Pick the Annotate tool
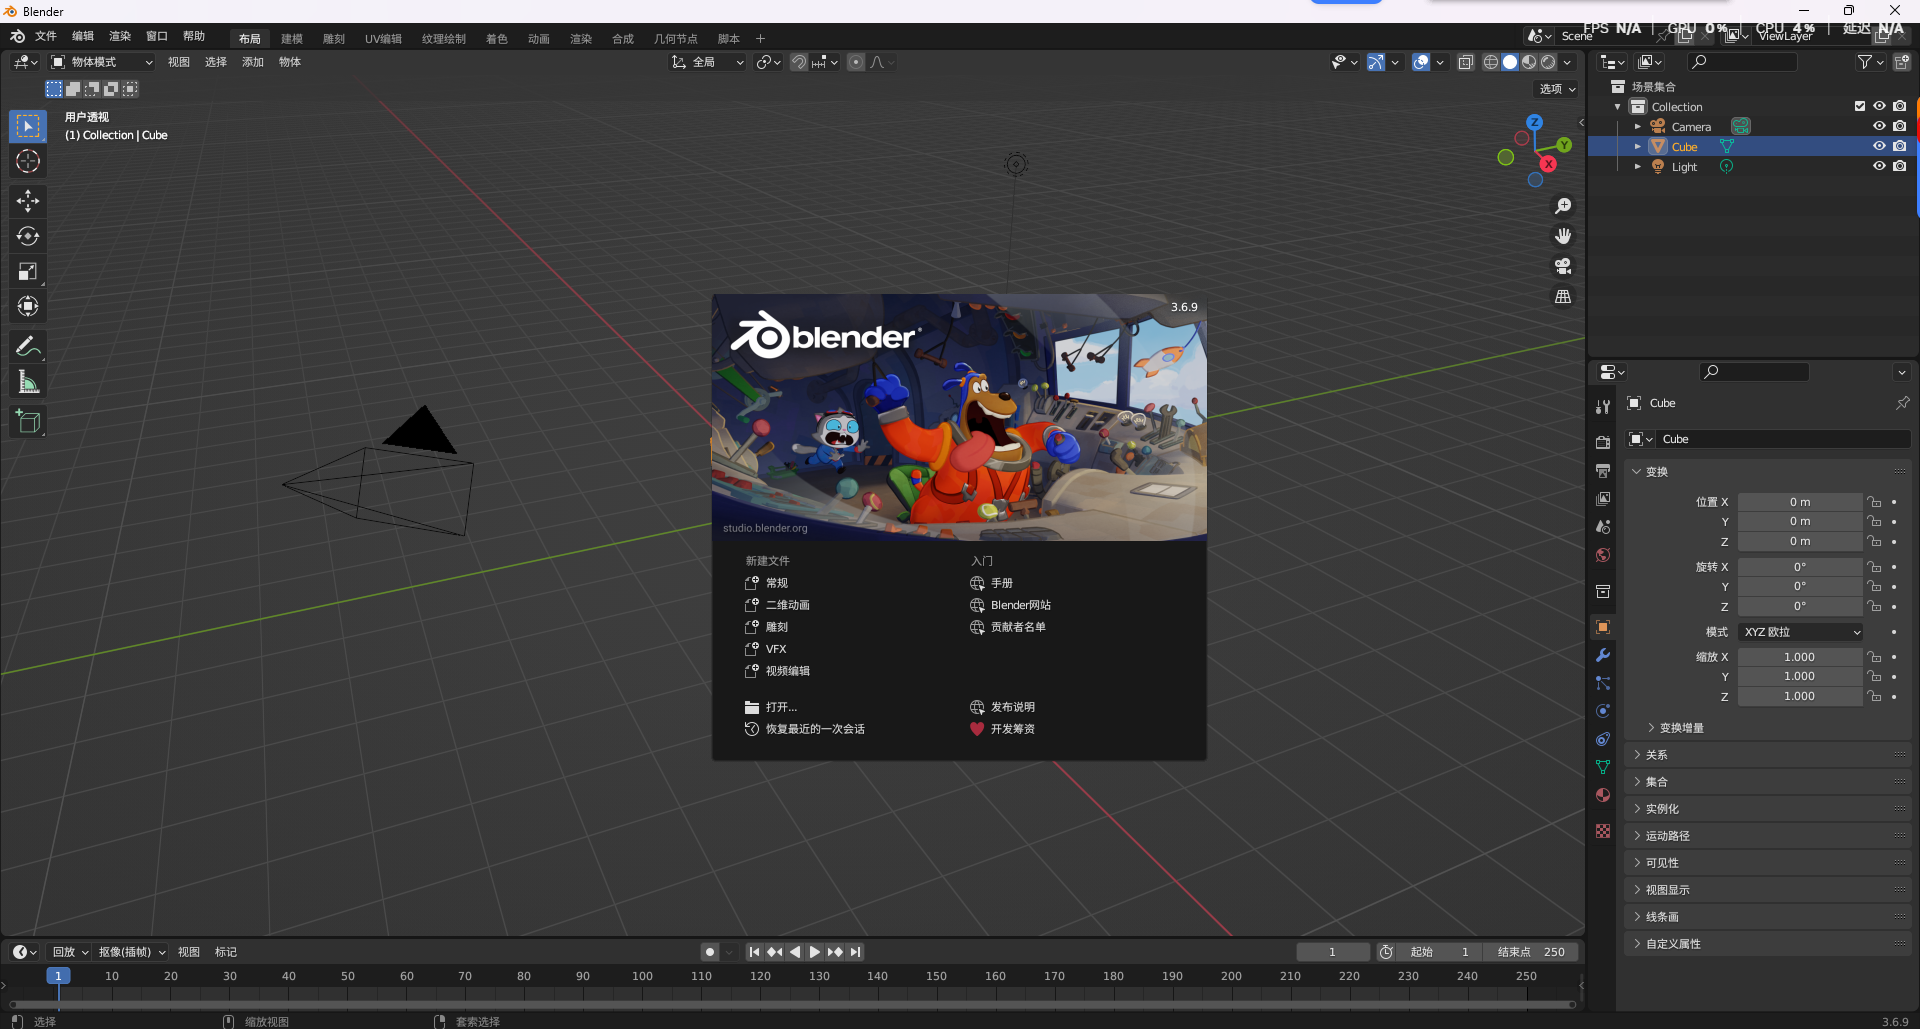1920x1029 pixels. (x=27, y=345)
